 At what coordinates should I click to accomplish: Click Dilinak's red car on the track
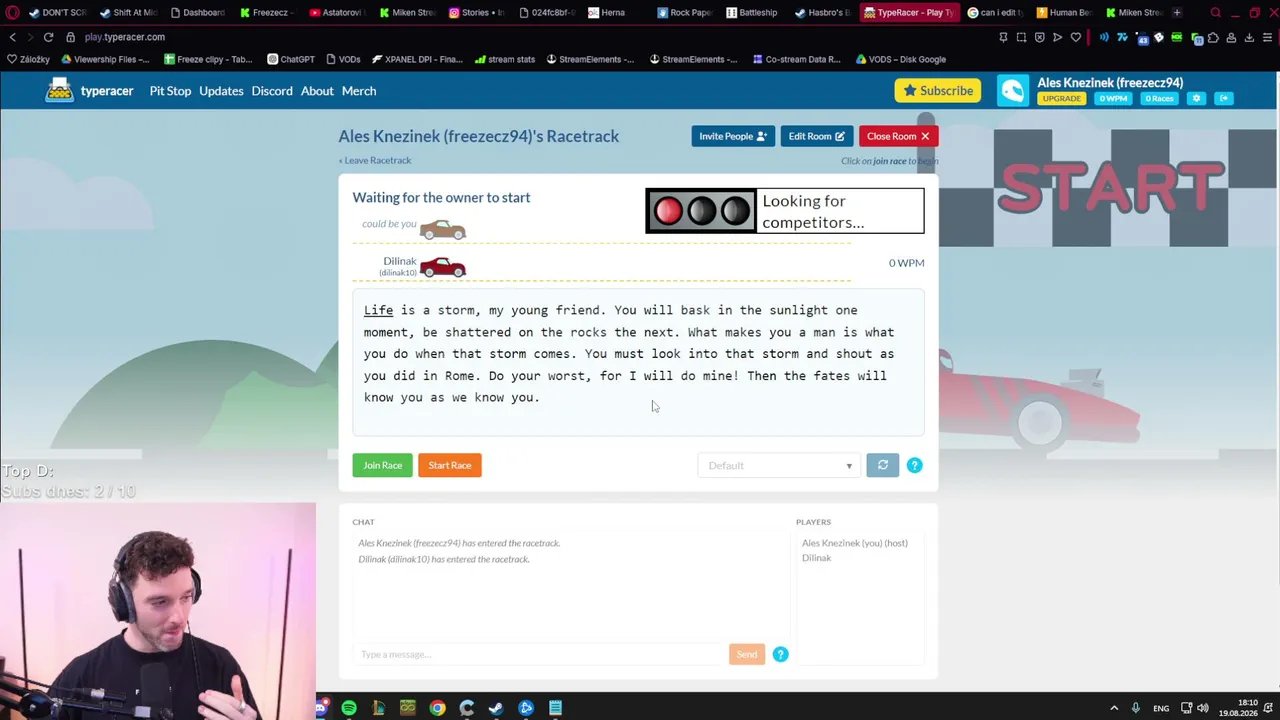443,267
